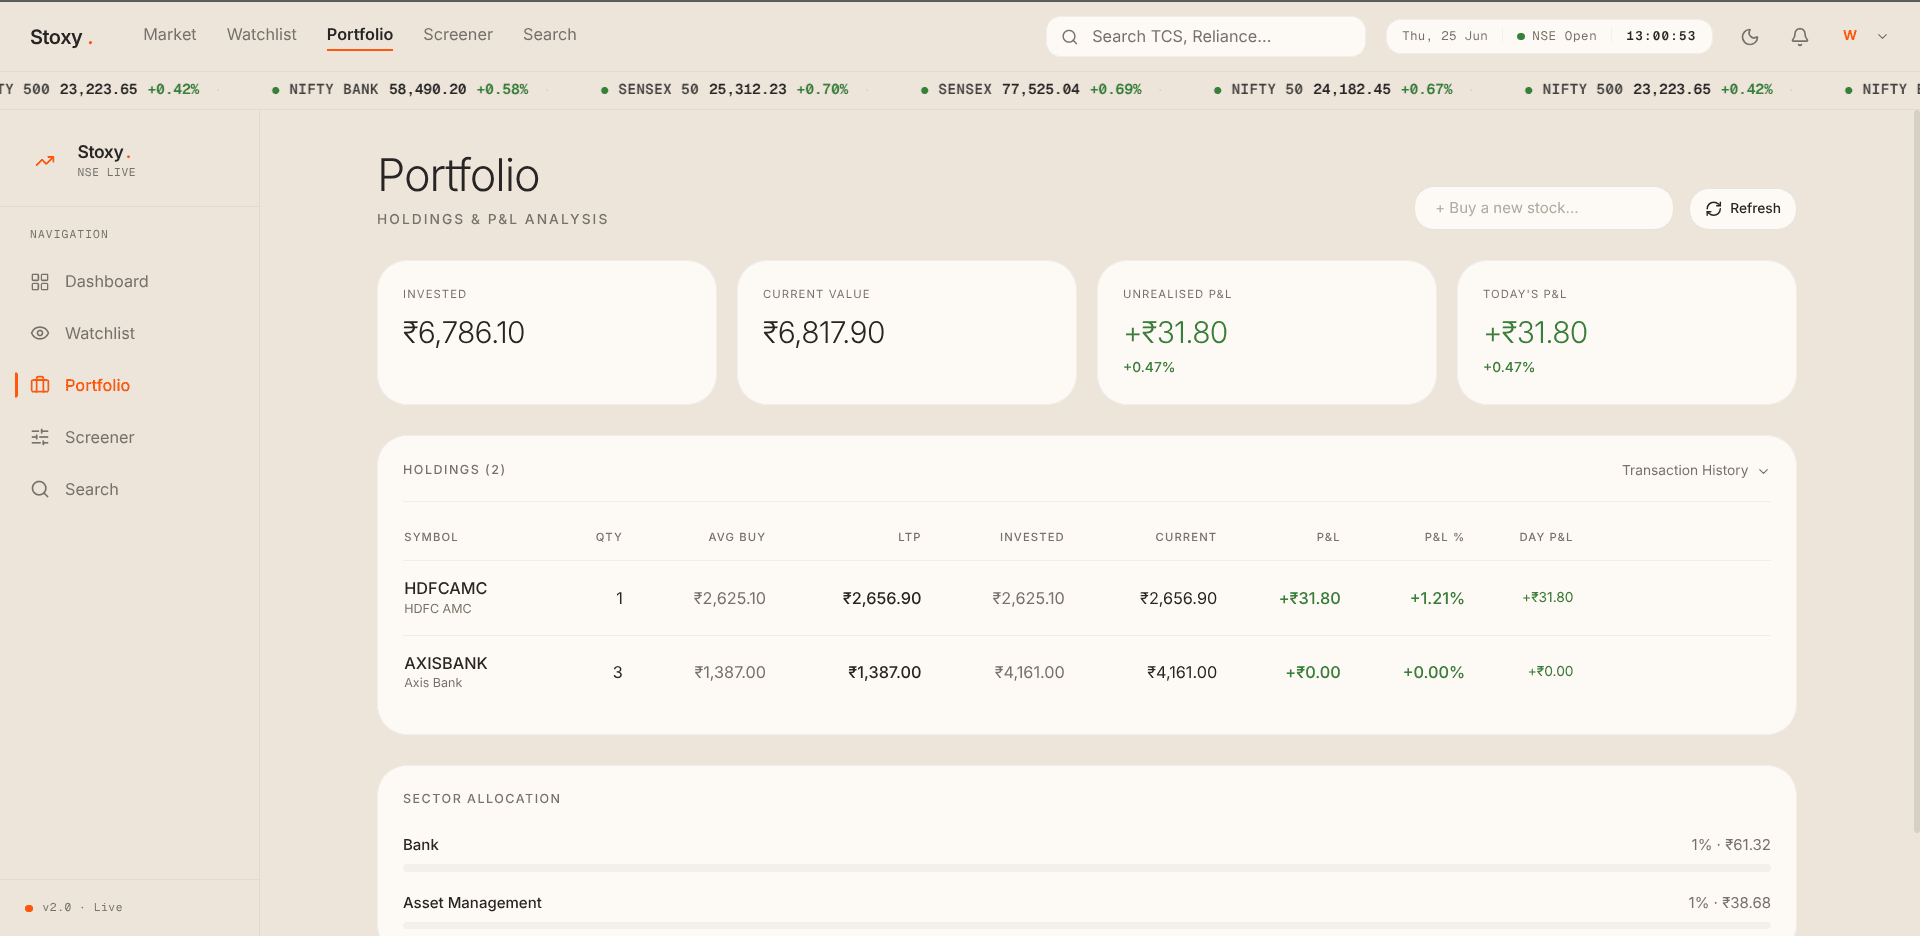The width and height of the screenshot is (1920, 936).
Task: Click the Asset Management sector label
Action: point(472,903)
